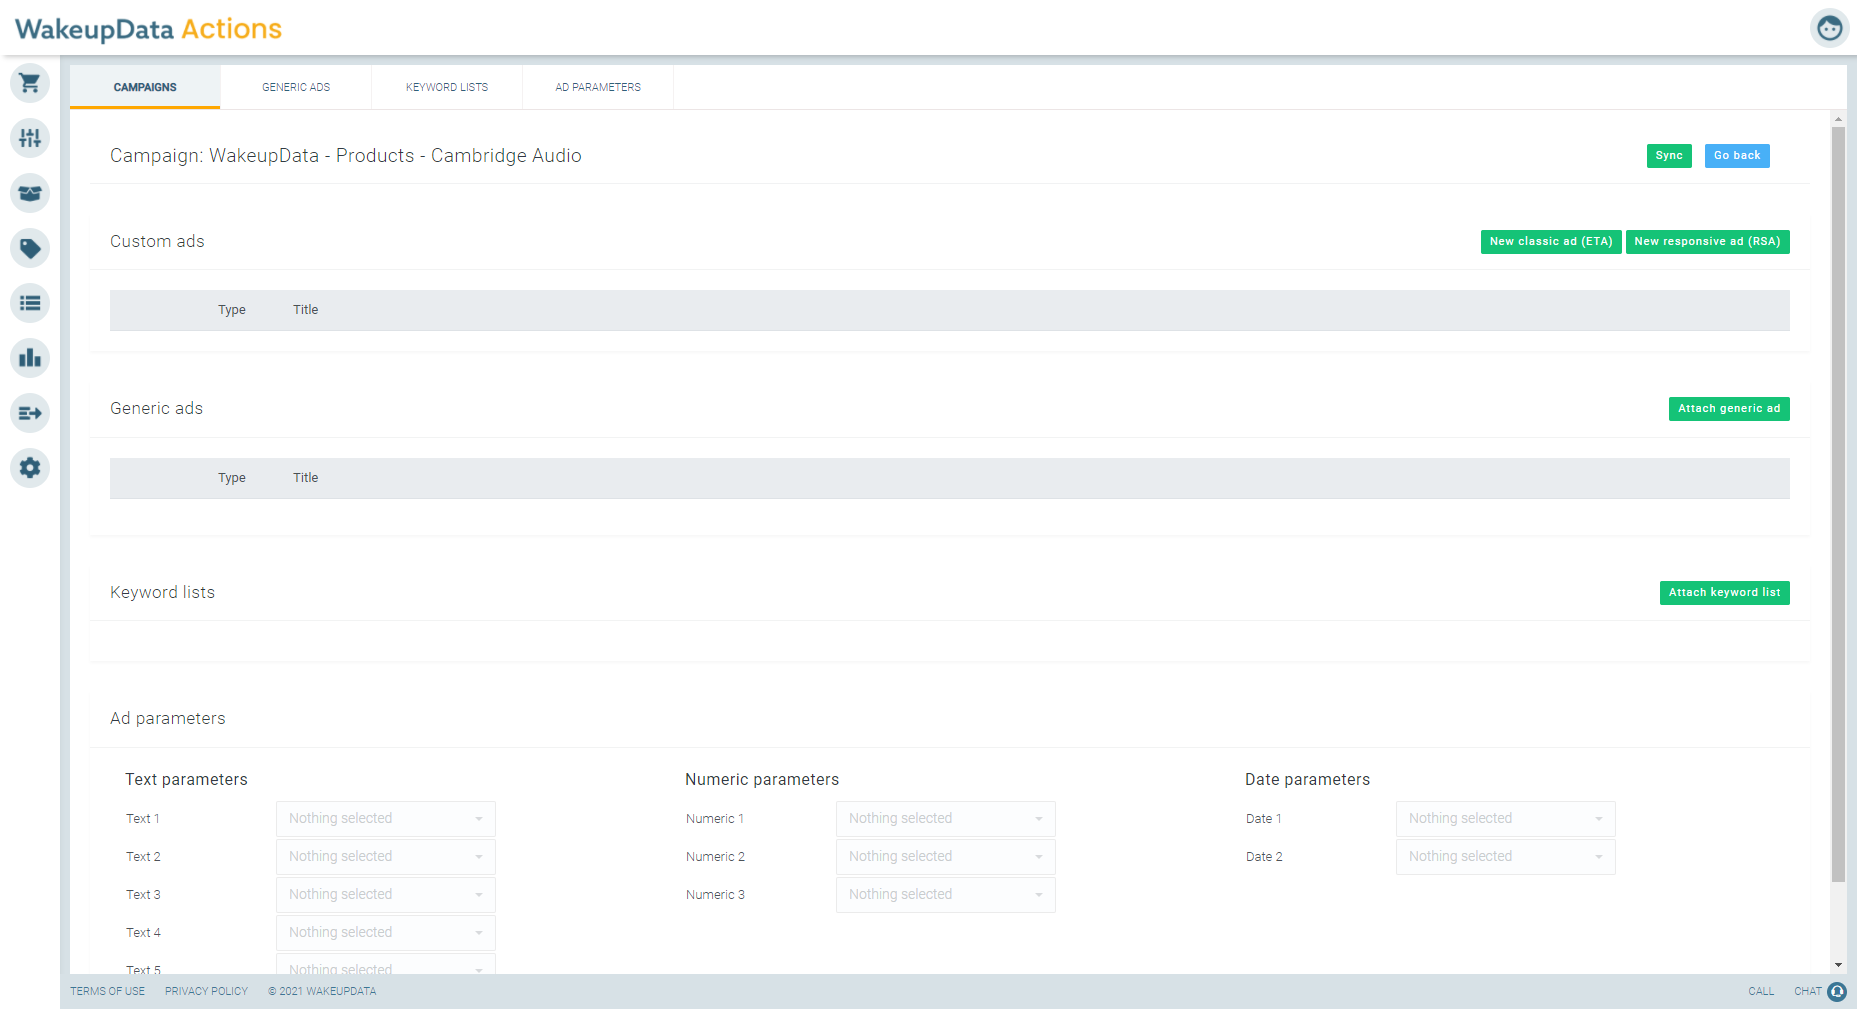Open the open-box sidebar icon
This screenshot has height=1009, width=1857.
[30, 193]
